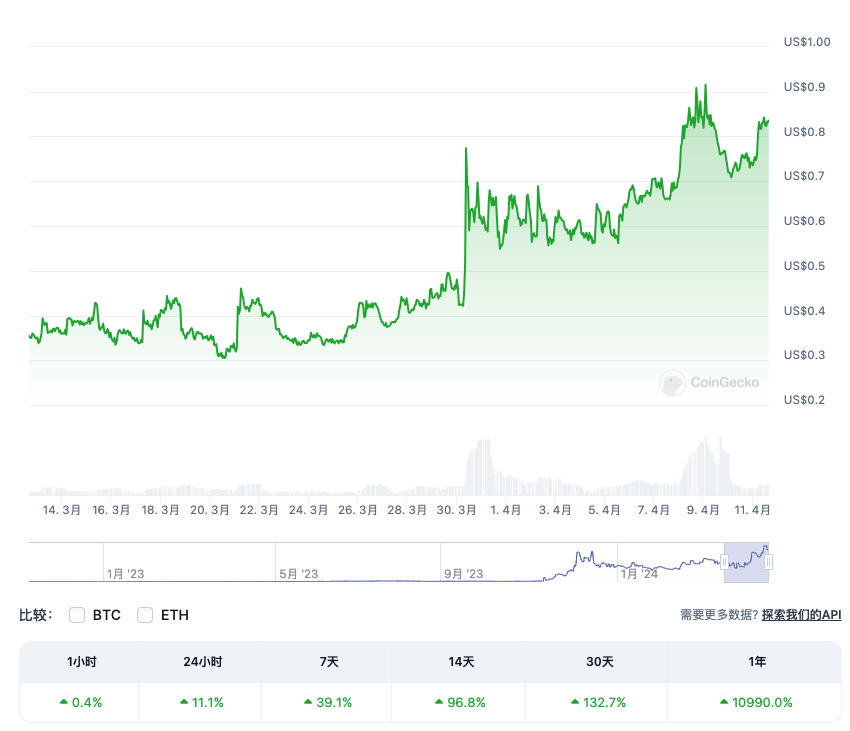Click the CoinGecko watermark logo

pyautogui.click(x=710, y=382)
